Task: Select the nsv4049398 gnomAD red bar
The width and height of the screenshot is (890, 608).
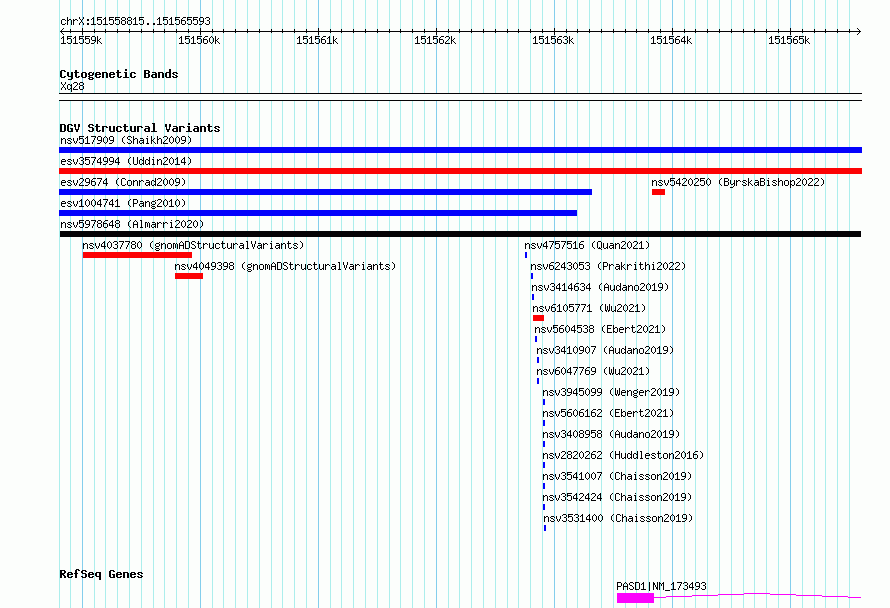Action: click(x=189, y=276)
